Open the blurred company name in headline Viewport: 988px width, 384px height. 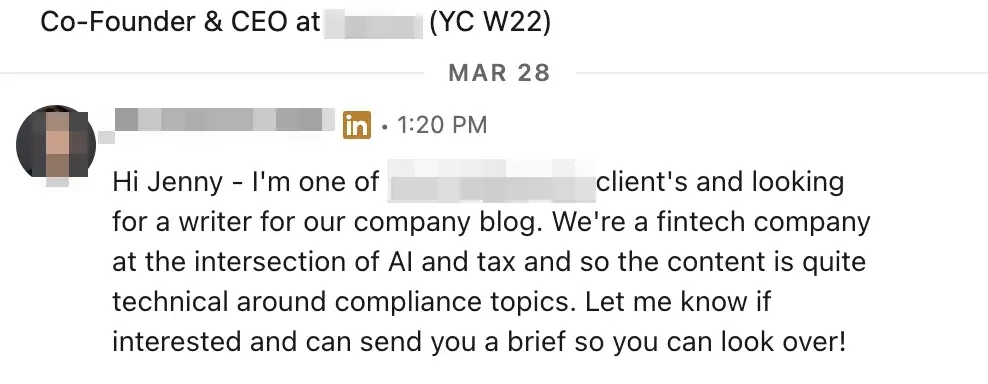374,24
